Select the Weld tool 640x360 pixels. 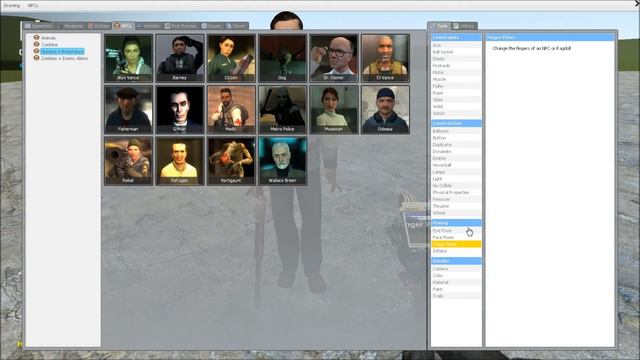(456, 106)
